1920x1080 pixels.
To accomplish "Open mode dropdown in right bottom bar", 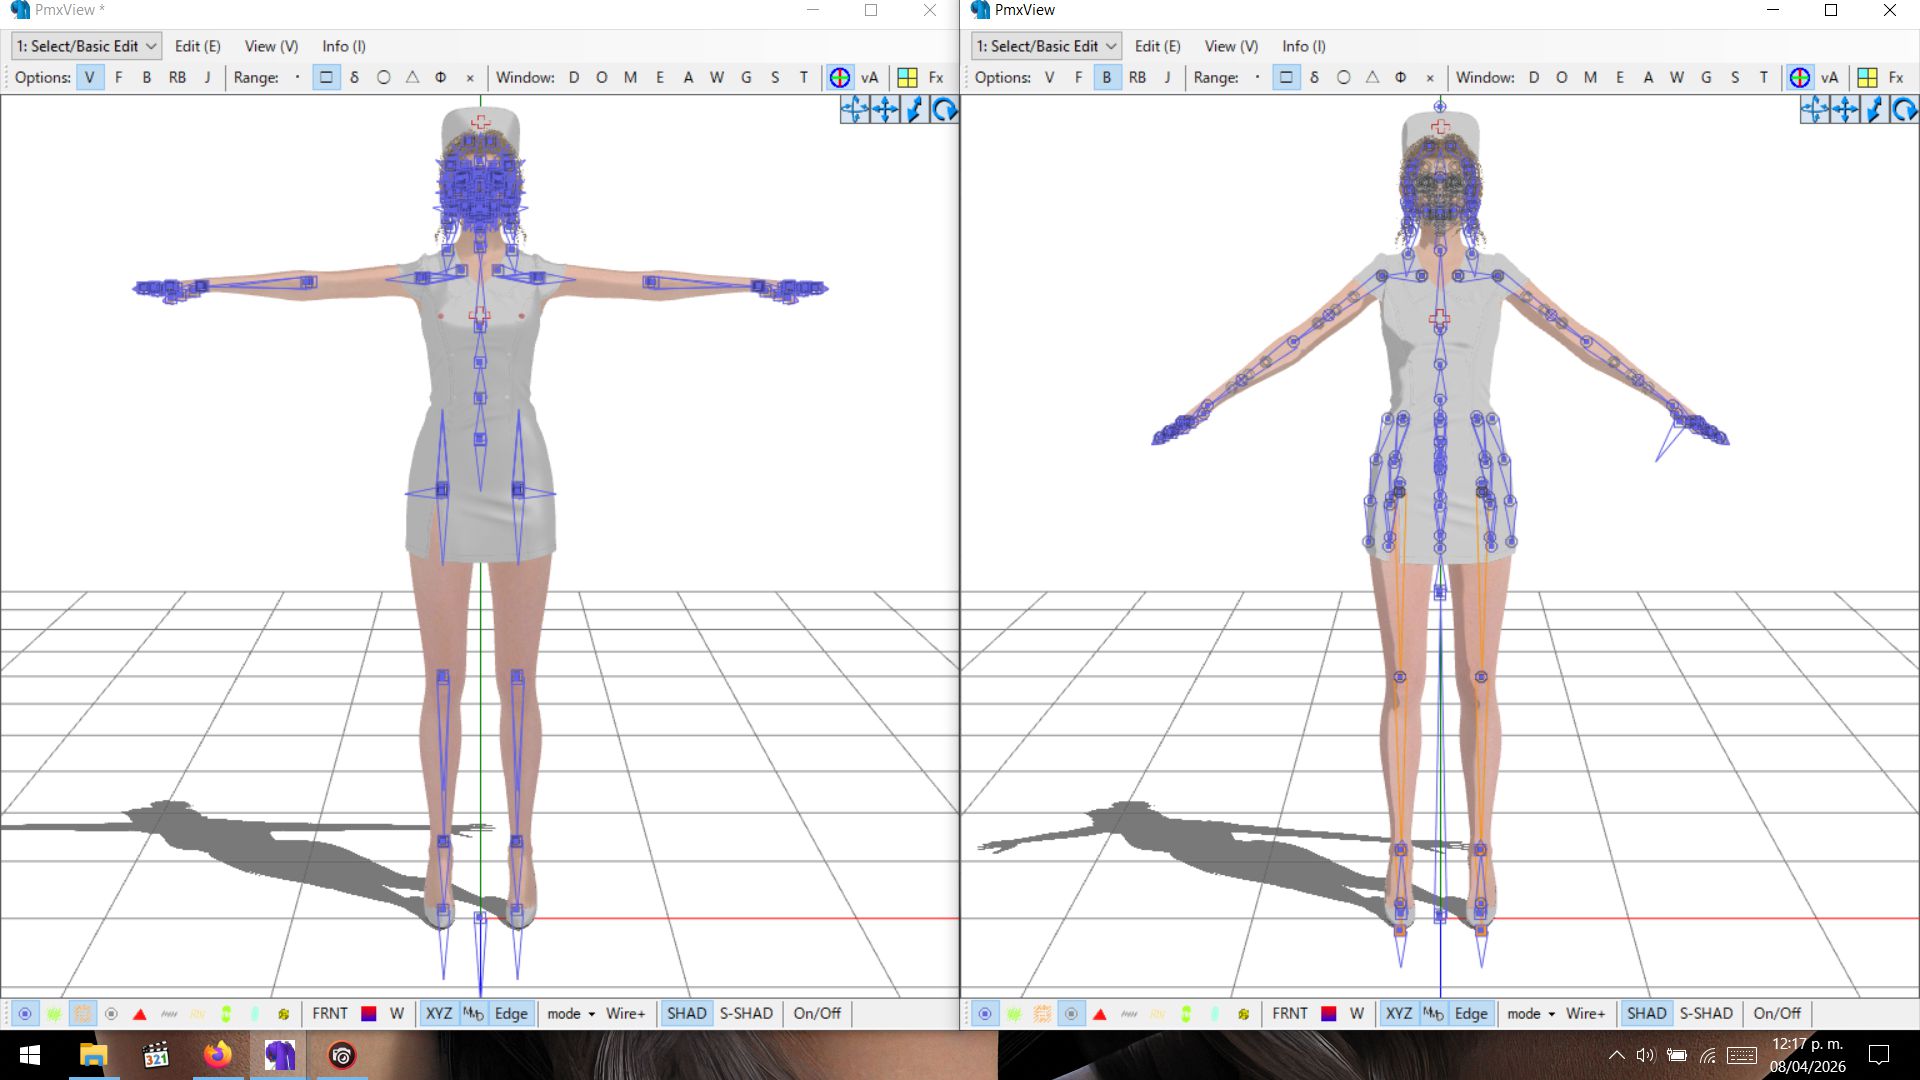I will 1531,1013.
